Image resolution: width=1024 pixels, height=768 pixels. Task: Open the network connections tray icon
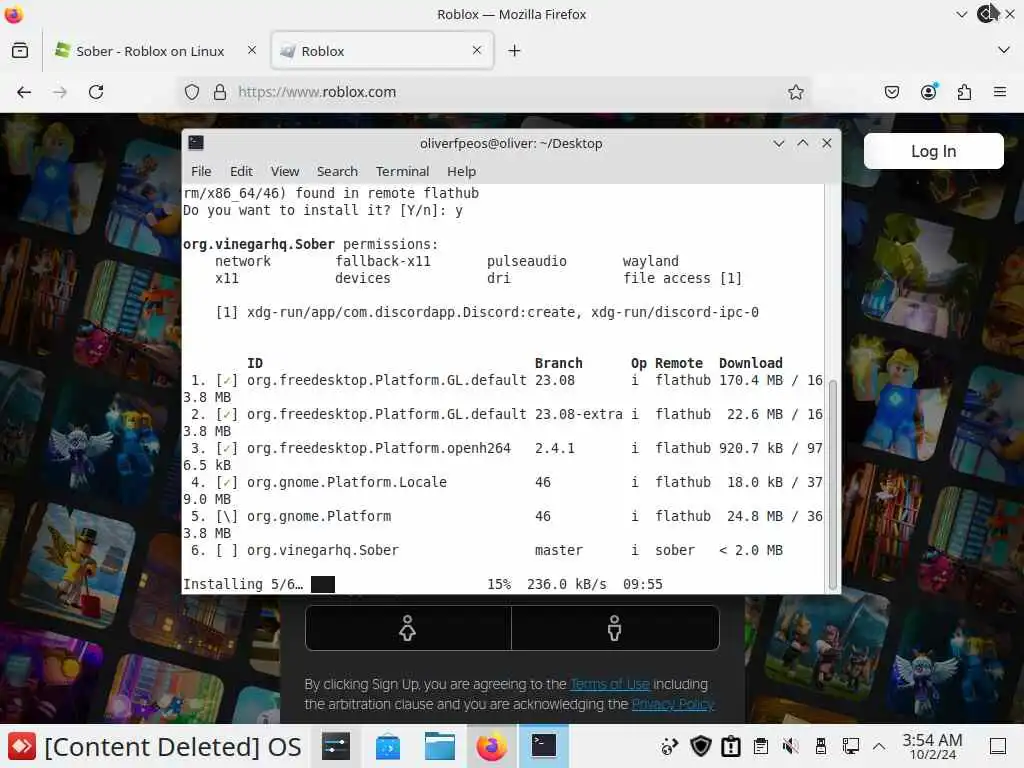tap(850, 746)
